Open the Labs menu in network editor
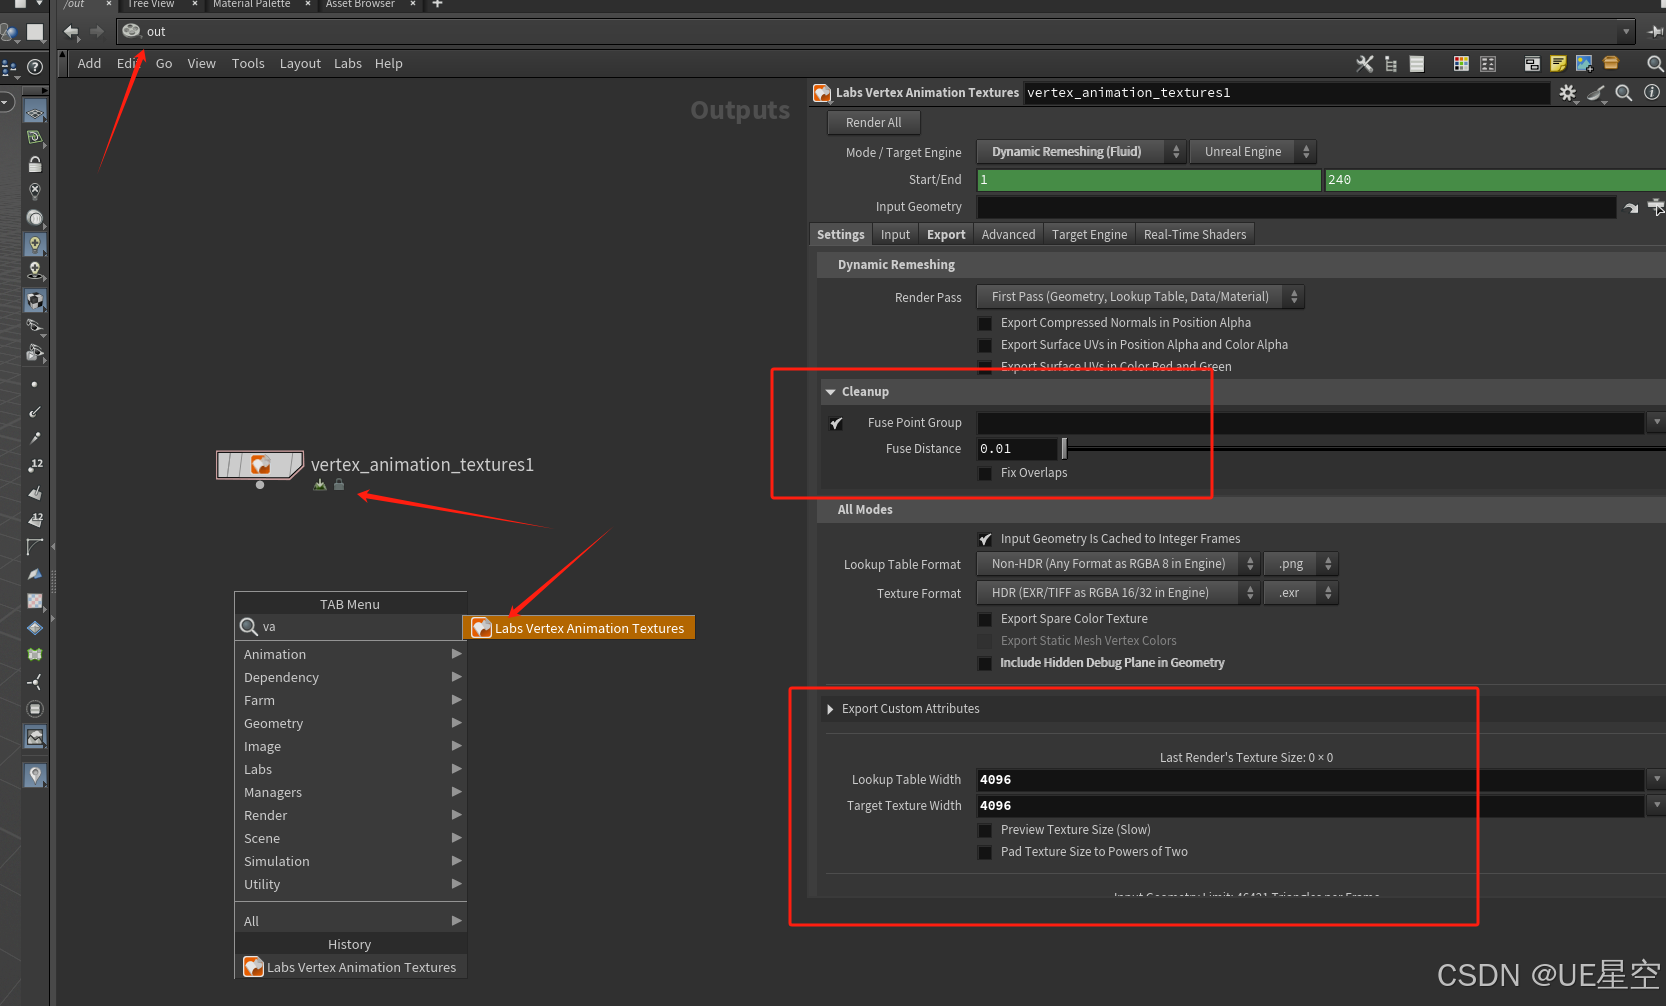 (348, 64)
